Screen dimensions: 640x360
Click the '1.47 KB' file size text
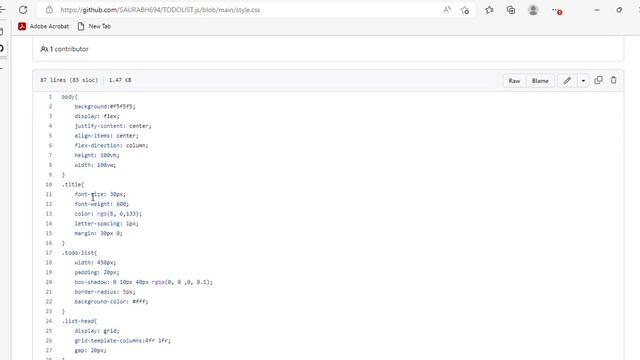(120, 80)
